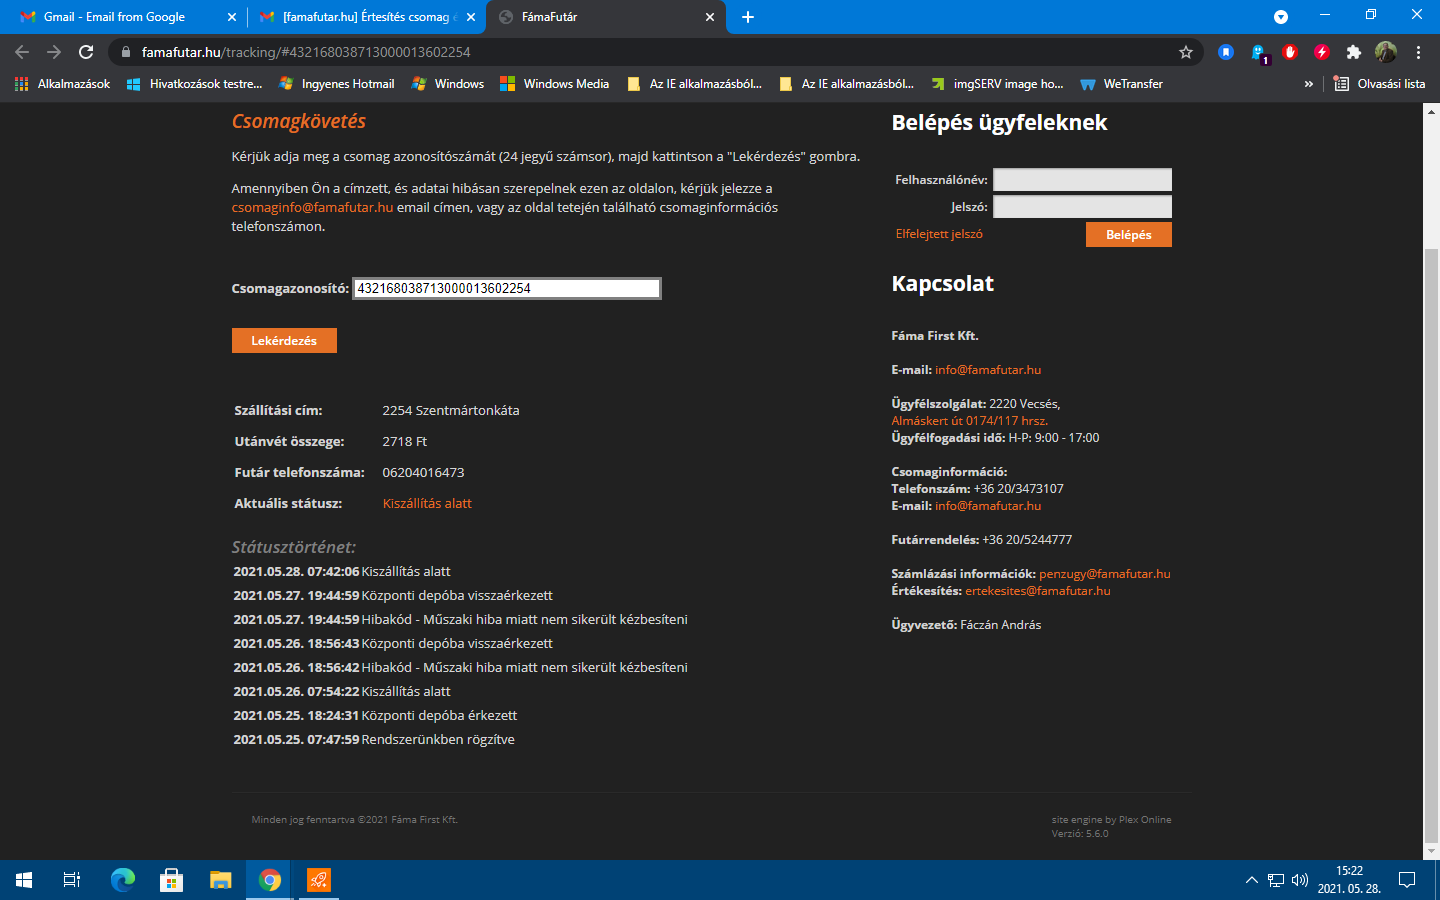Open a new browser tab
Screen dimensions: 1440x900
coord(748,17)
